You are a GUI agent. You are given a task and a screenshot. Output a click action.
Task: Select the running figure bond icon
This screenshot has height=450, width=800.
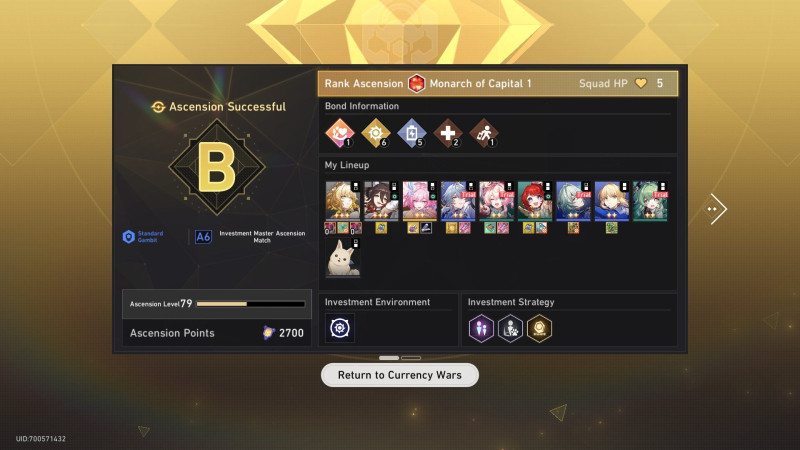point(484,133)
